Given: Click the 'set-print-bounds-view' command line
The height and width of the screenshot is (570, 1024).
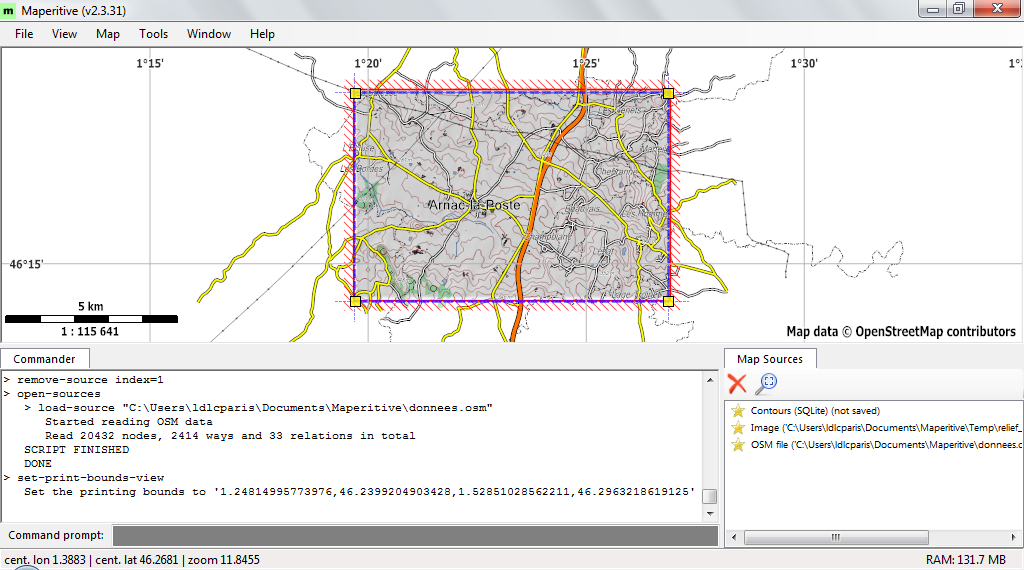Looking at the screenshot, I should [x=91, y=478].
